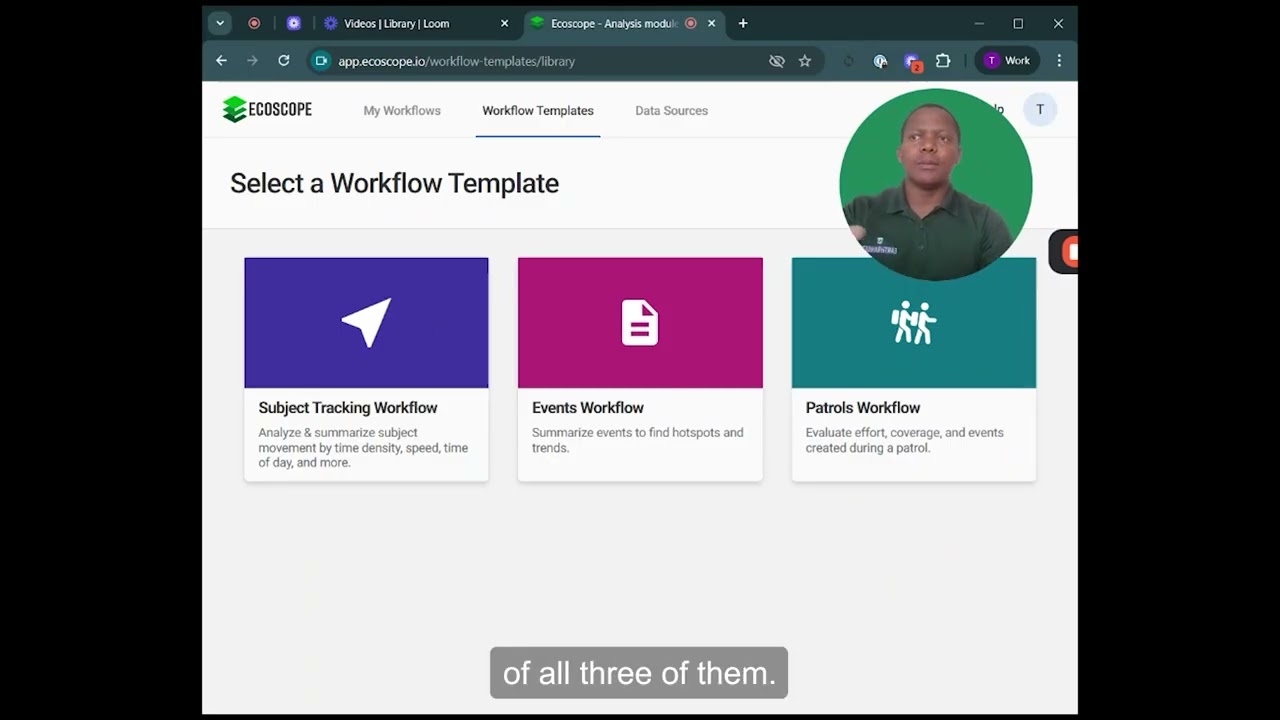Click the Ecoscope logo
The image size is (1280, 720).
coord(267,110)
